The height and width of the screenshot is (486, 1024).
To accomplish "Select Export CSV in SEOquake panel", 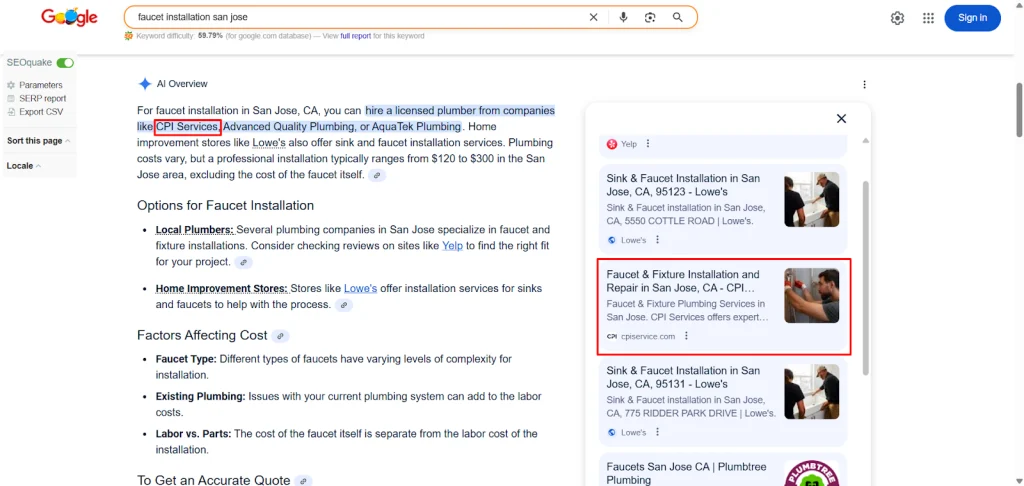I will [40, 112].
